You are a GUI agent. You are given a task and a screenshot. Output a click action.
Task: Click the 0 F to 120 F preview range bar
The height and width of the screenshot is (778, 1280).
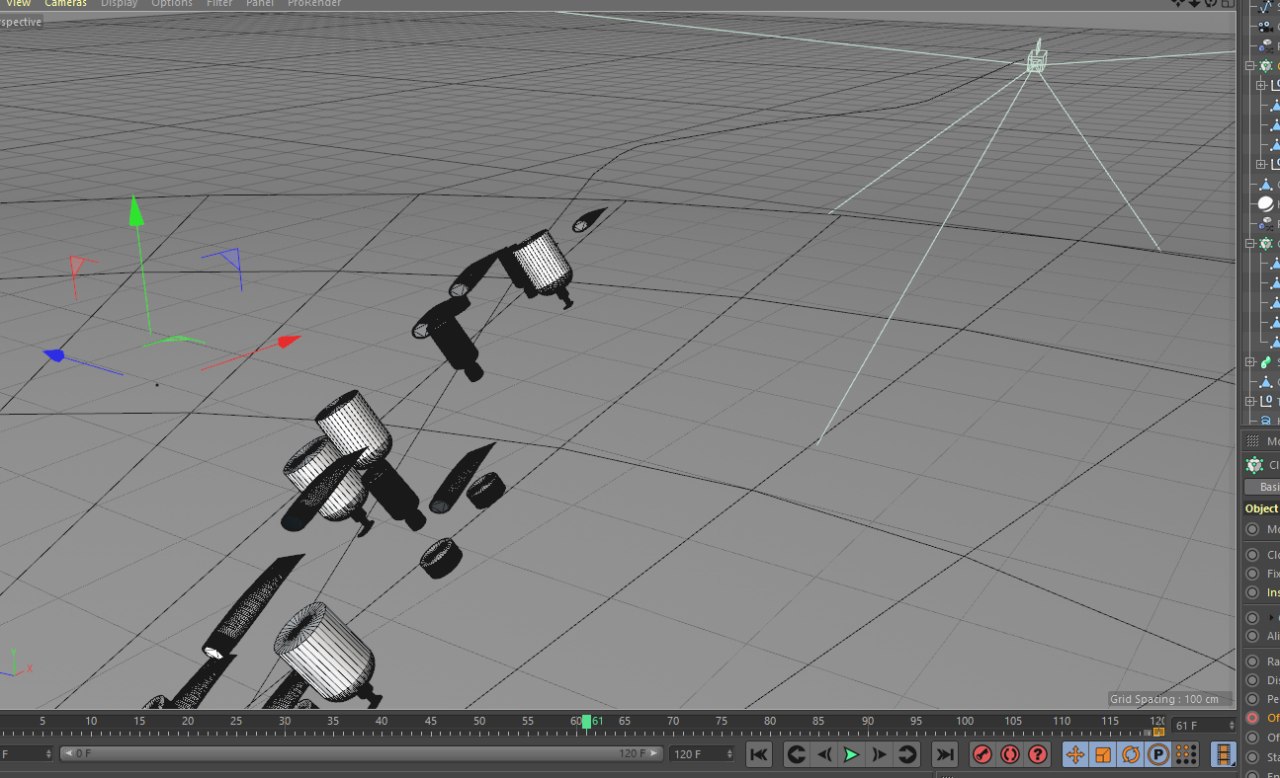point(361,754)
